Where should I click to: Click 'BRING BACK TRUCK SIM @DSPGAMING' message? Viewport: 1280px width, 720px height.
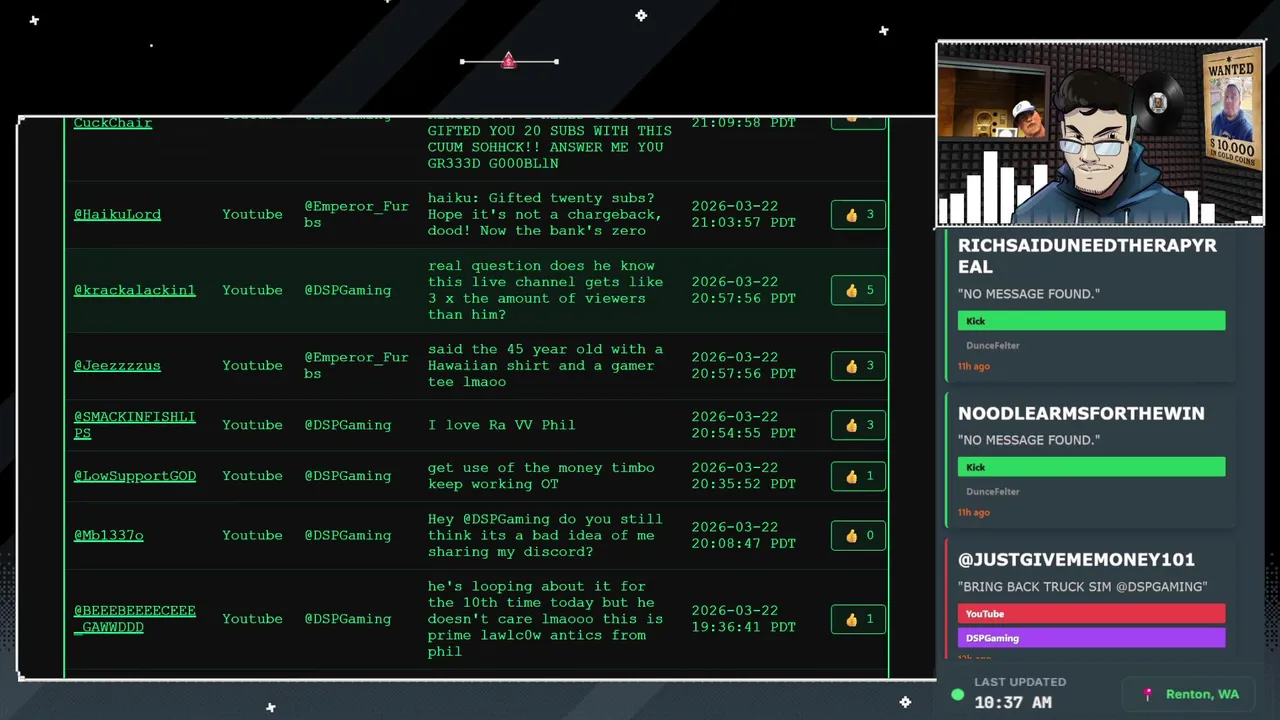tap(1082, 587)
